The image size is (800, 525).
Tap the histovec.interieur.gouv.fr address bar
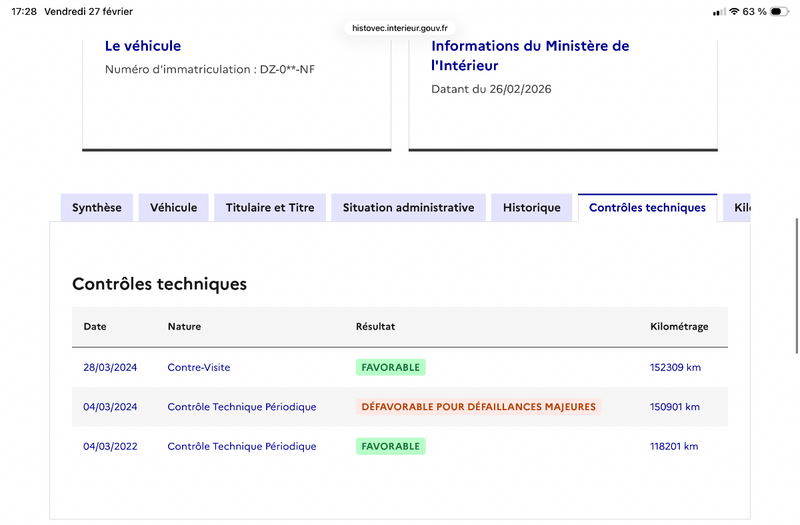point(400,29)
